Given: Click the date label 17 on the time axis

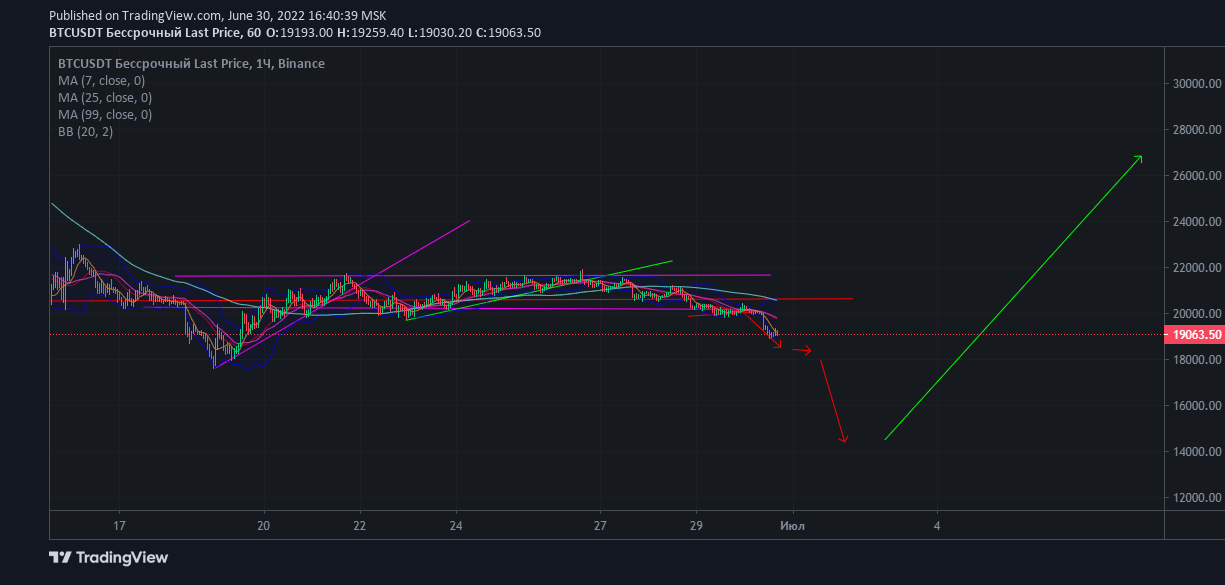Looking at the screenshot, I should 119,525.
